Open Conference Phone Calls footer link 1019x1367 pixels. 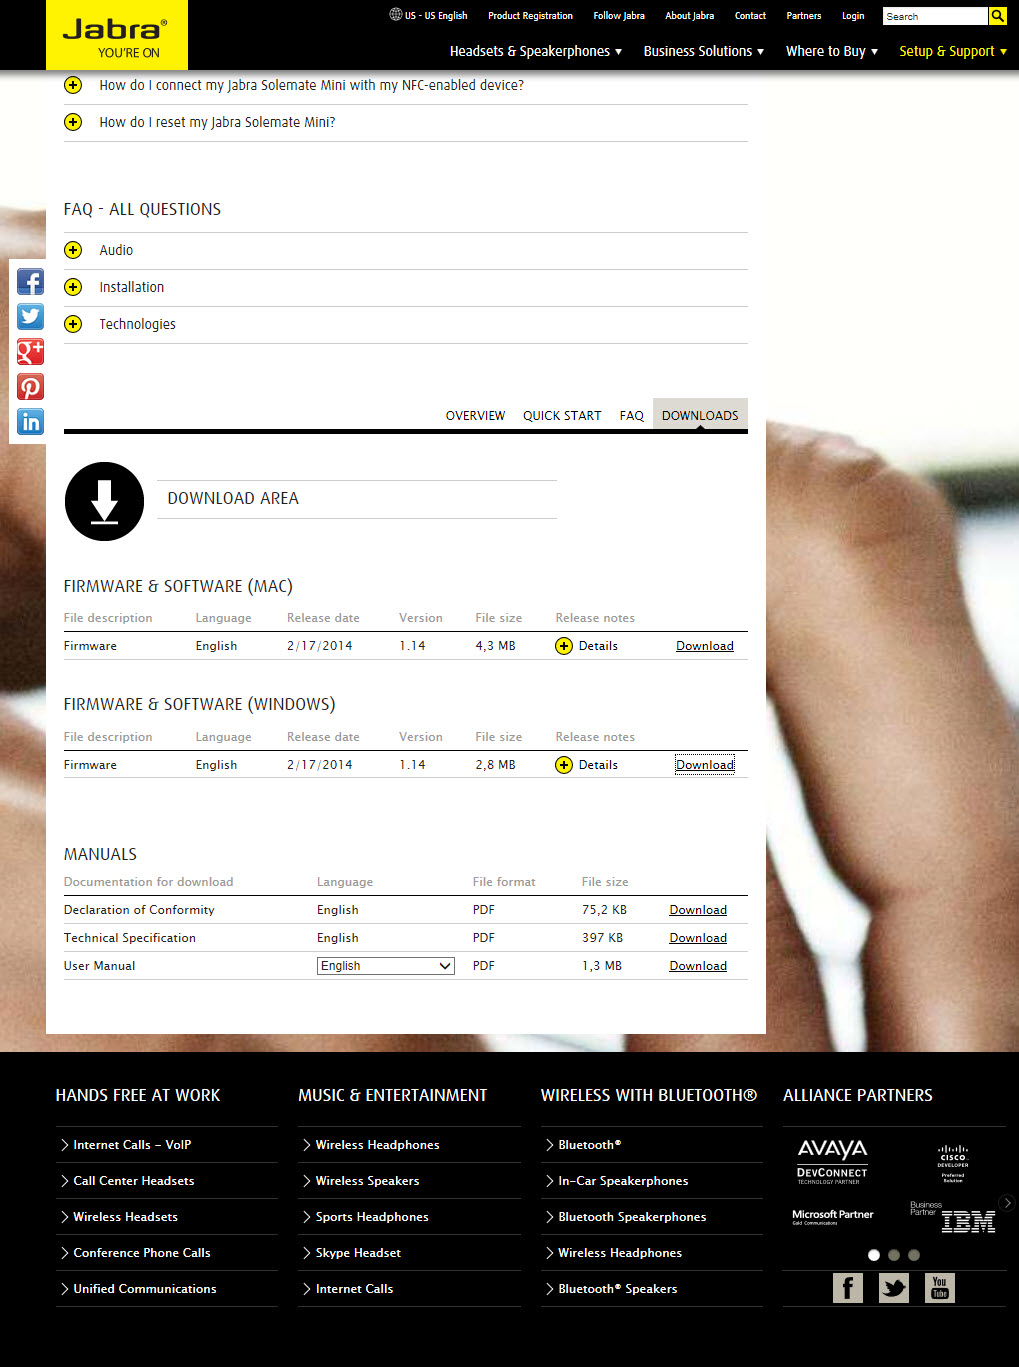point(142,1253)
